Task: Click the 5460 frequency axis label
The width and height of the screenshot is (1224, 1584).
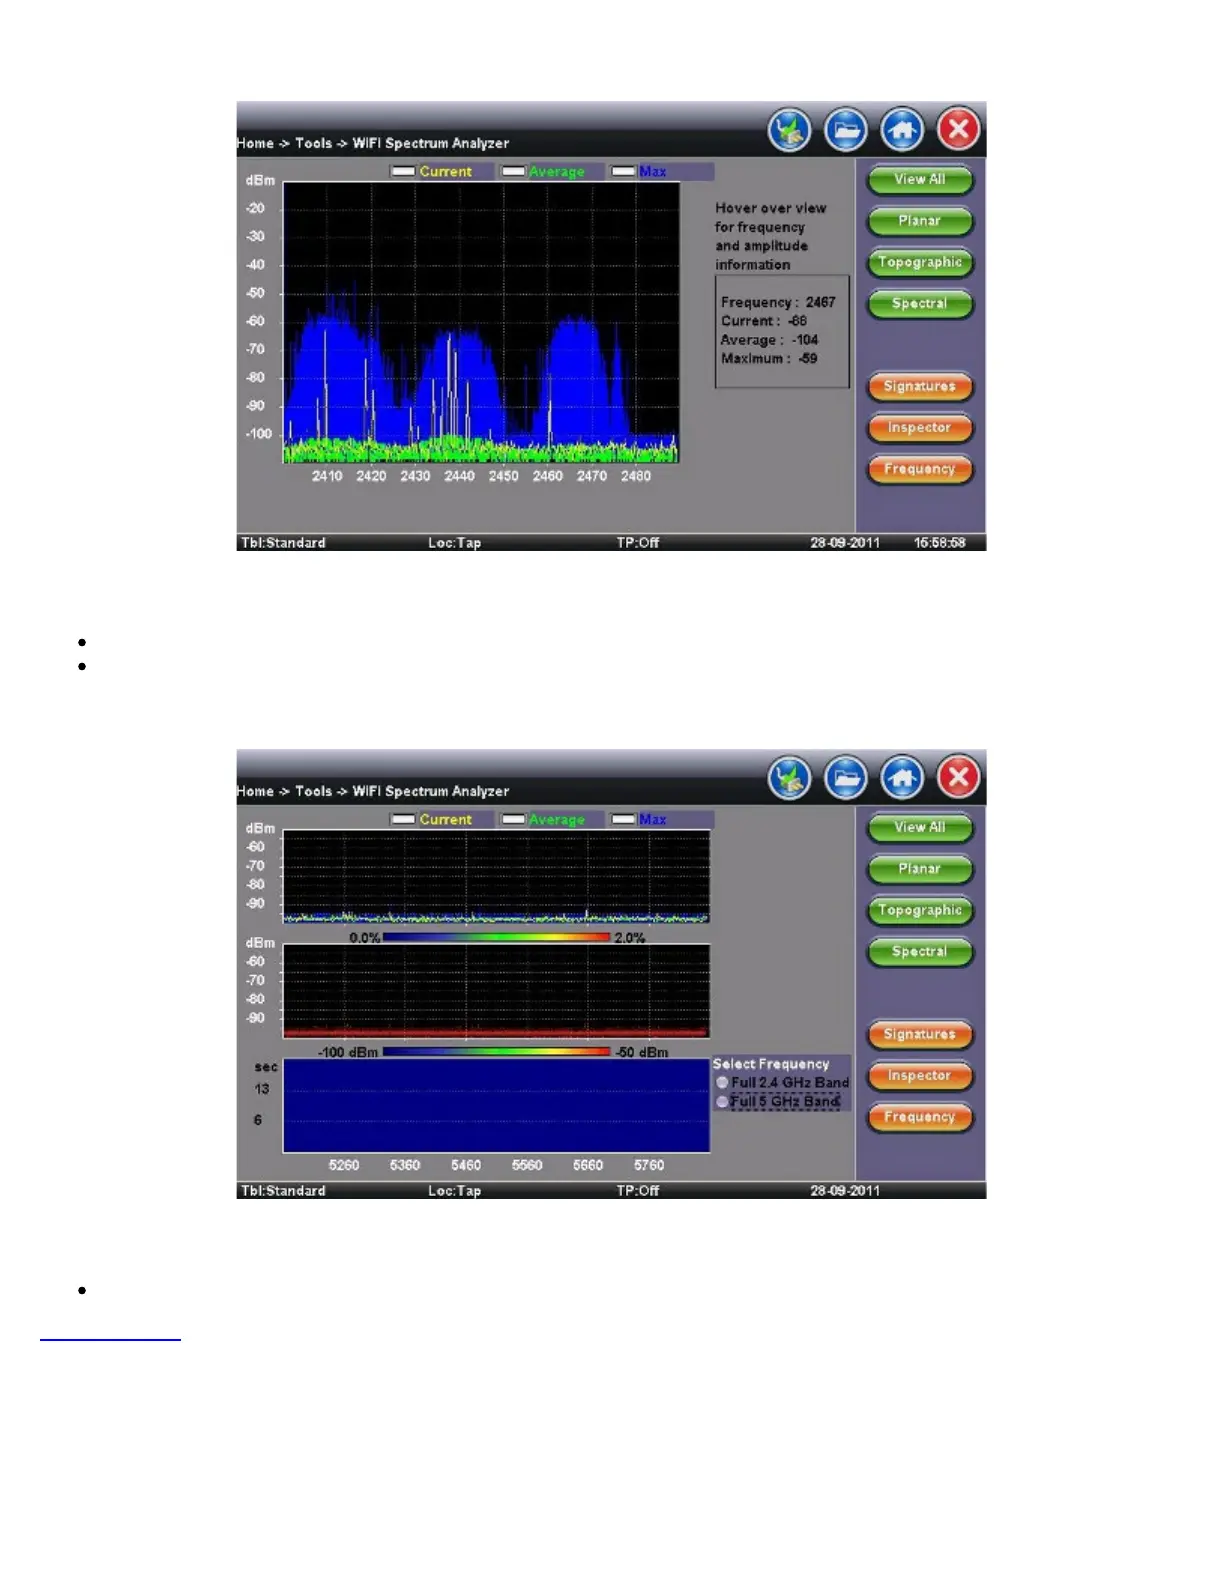Action: [466, 1165]
